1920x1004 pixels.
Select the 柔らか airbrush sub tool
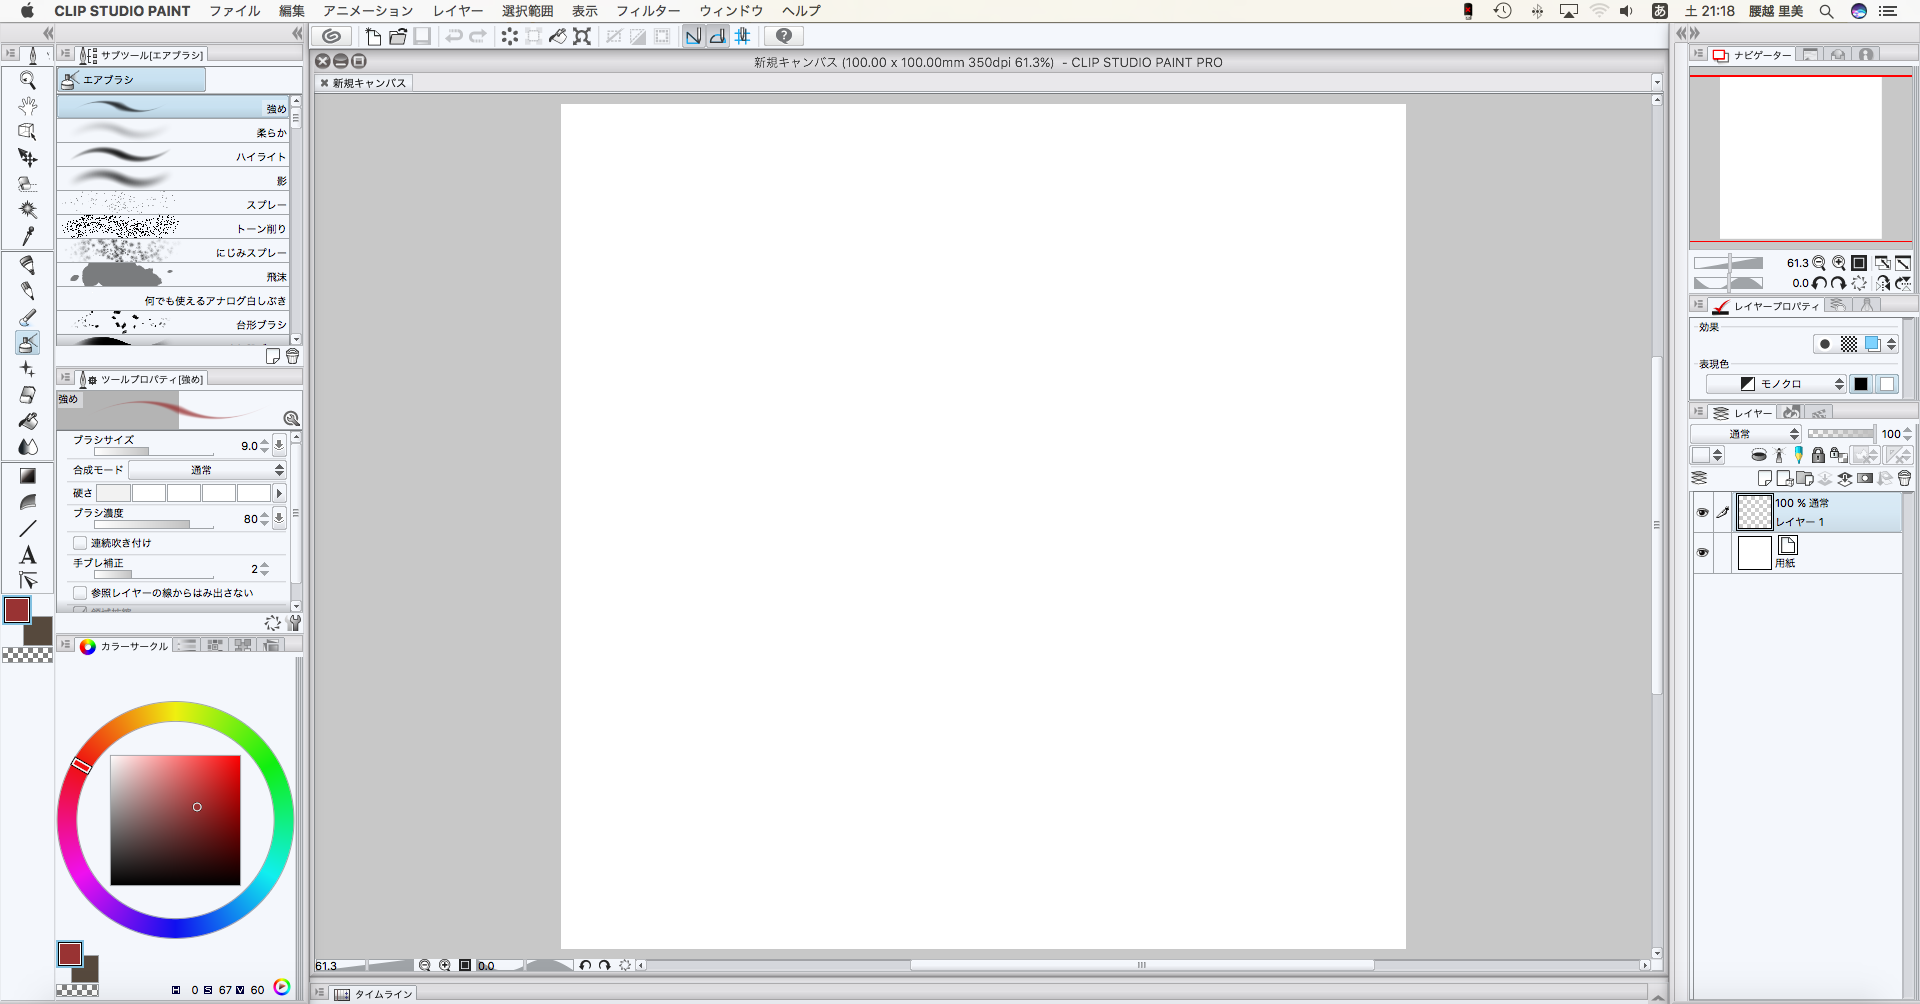pos(173,132)
